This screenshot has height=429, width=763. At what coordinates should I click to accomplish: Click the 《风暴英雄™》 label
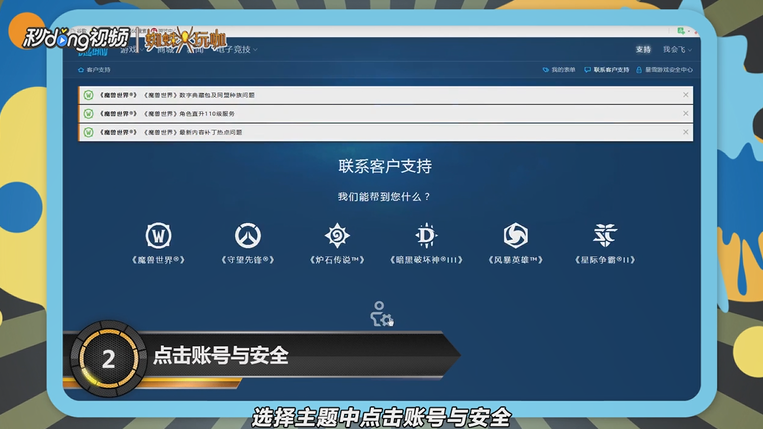pos(515,260)
